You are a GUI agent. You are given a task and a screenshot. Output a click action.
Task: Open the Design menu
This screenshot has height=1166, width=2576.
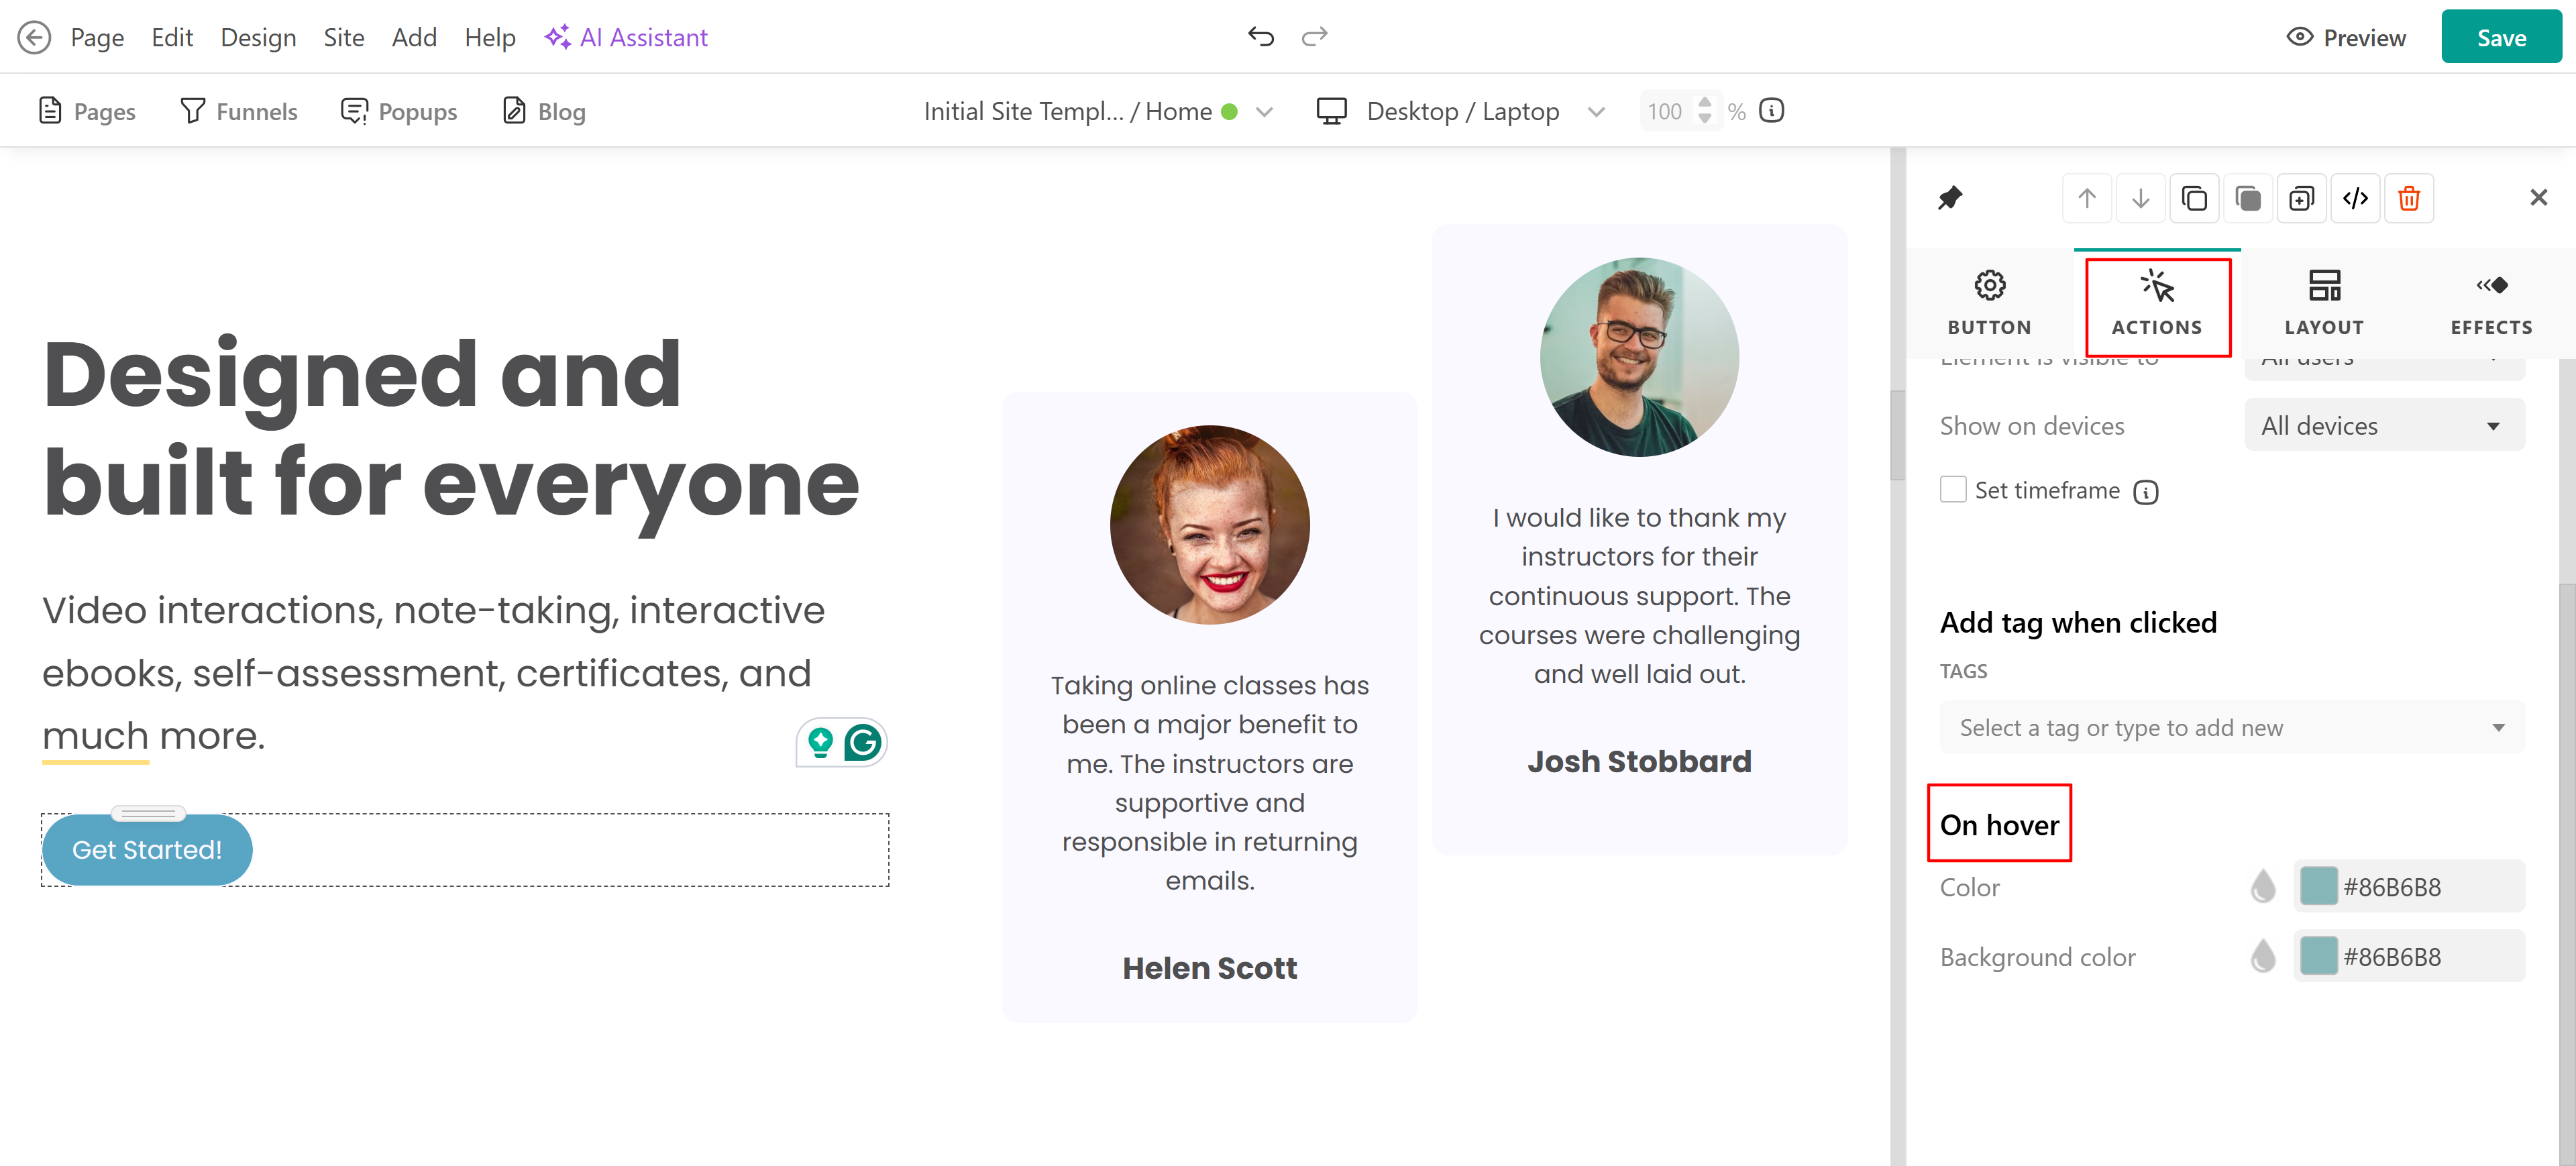(x=258, y=37)
